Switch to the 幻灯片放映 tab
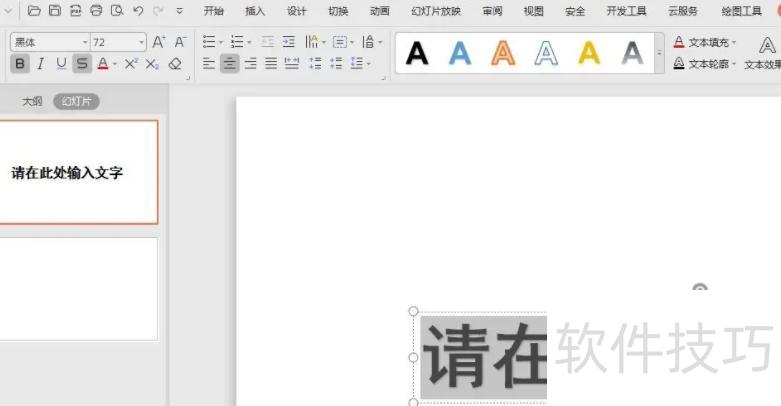The width and height of the screenshot is (781, 406). click(x=436, y=11)
